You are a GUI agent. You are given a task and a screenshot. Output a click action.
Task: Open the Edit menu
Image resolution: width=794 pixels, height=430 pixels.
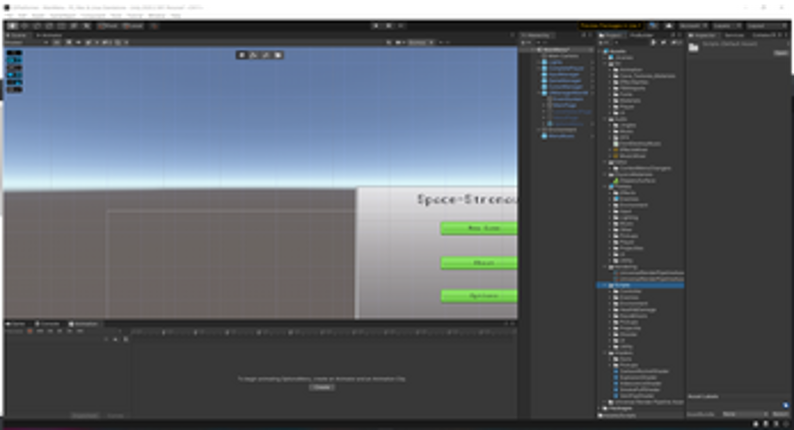point(22,15)
